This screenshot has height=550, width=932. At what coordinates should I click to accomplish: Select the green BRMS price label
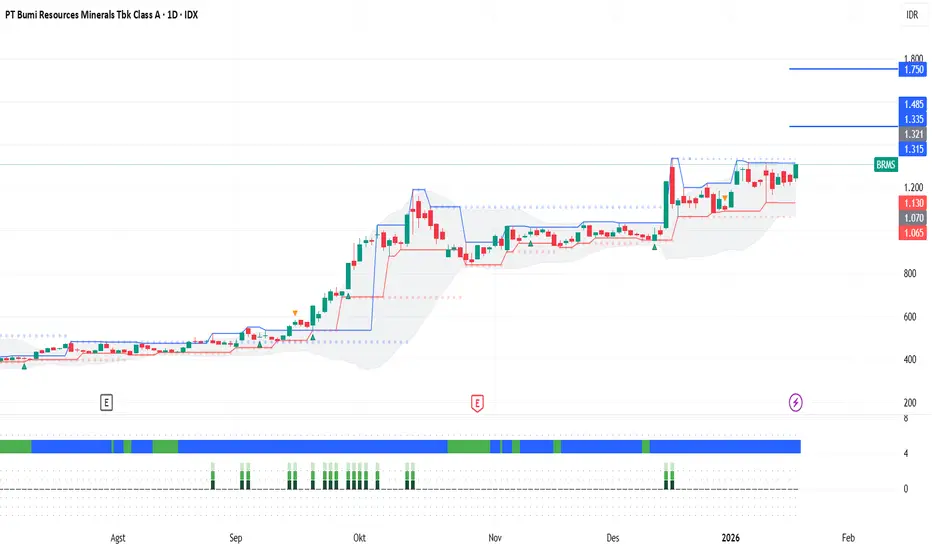click(886, 165)
